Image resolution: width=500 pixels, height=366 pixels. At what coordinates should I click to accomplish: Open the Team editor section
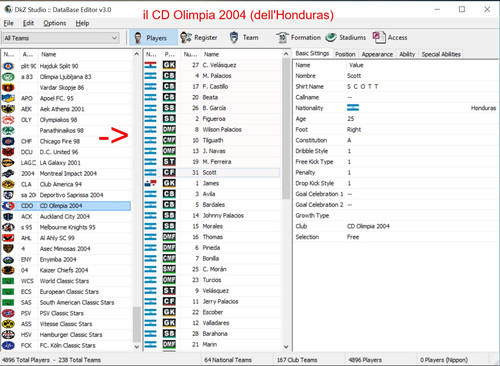tap(244, 38)
